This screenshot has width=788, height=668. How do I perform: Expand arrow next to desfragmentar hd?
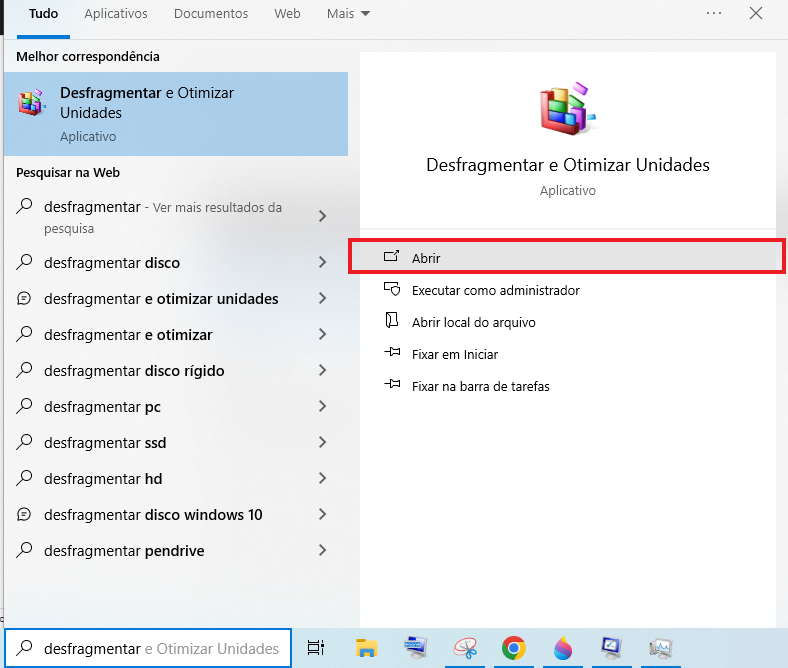pyautogui.click(x=323, y=479)
